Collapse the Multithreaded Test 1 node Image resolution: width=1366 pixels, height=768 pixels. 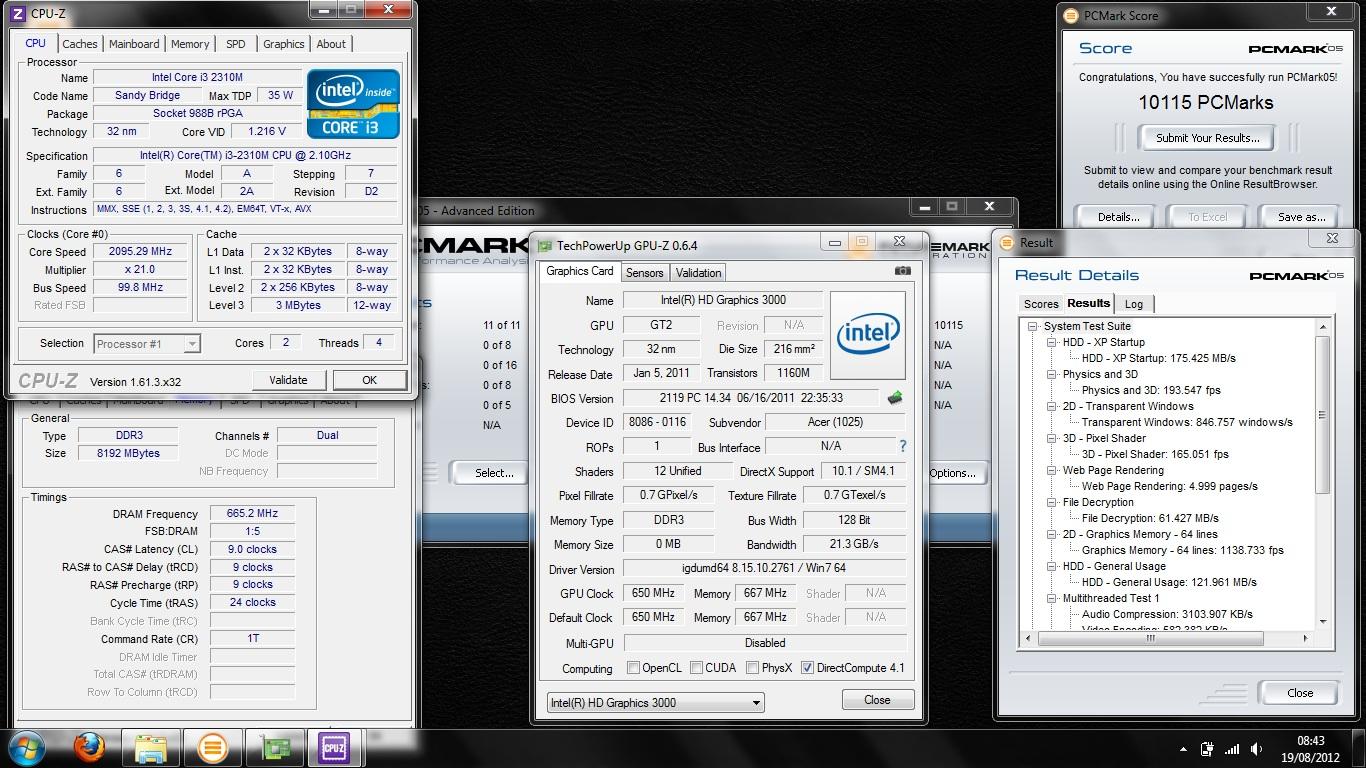tap(1052, 598)
